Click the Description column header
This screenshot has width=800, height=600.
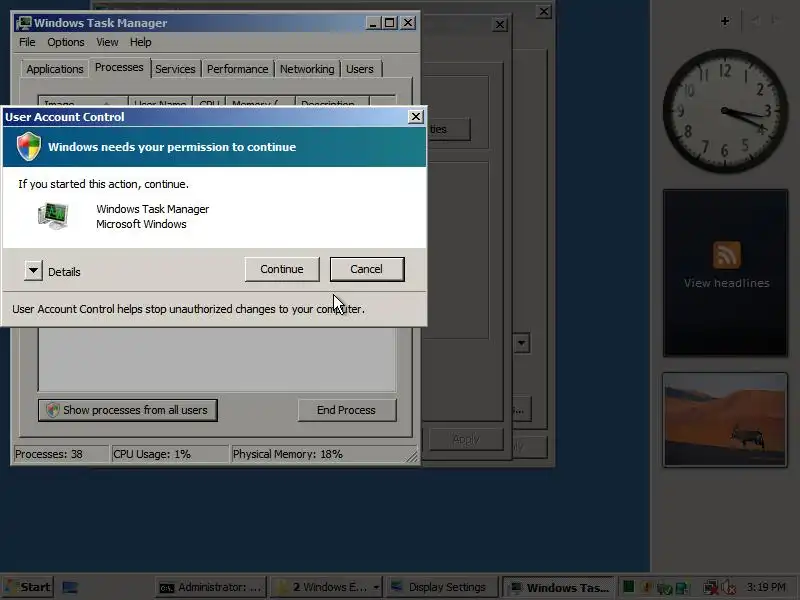point(332,102)
